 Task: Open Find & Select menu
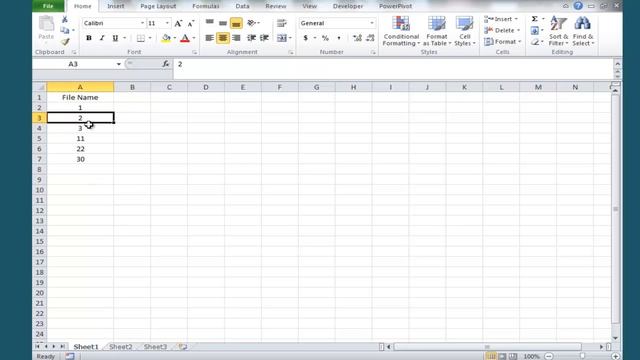pos(583,31)
